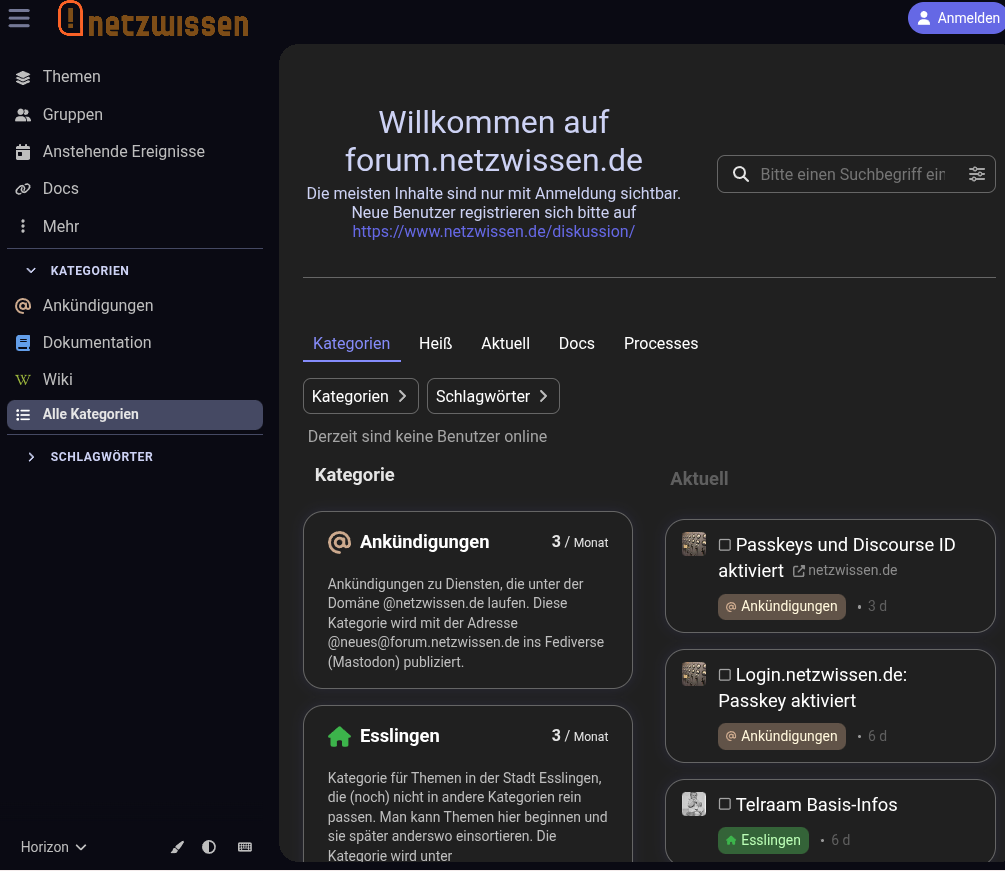Switch to the Processes tab
The image size is (1005, 871).
[x=661, y=344]
